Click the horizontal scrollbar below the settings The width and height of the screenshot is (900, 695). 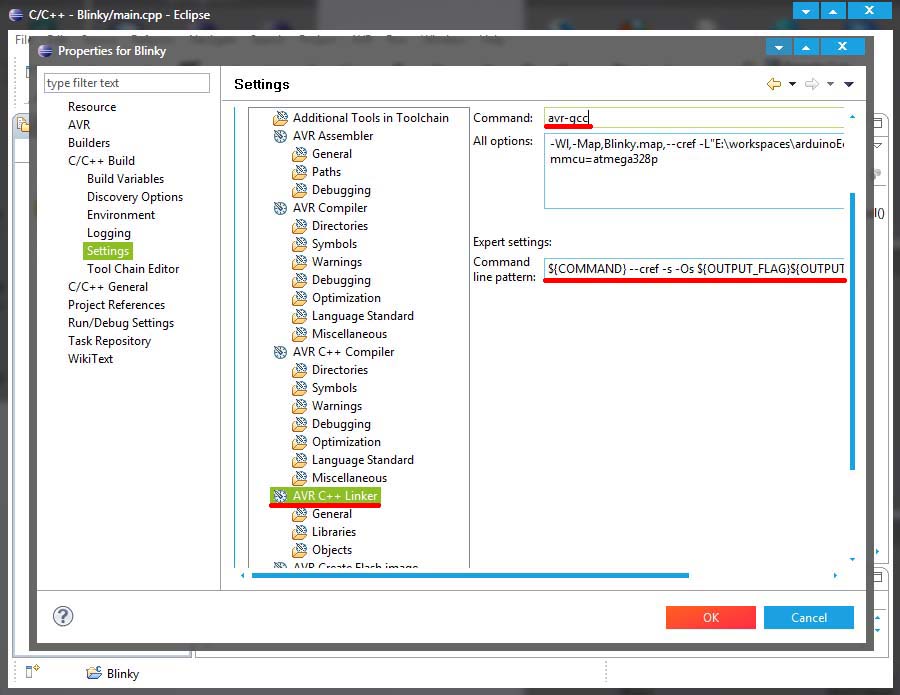470,575
